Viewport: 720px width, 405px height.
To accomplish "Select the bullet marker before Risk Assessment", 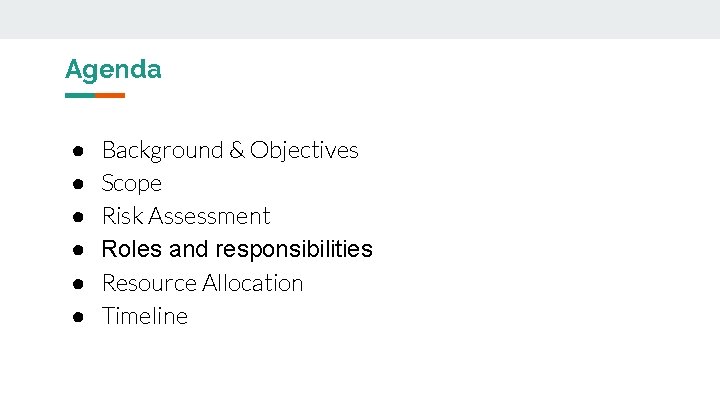I will pos(76,217).
